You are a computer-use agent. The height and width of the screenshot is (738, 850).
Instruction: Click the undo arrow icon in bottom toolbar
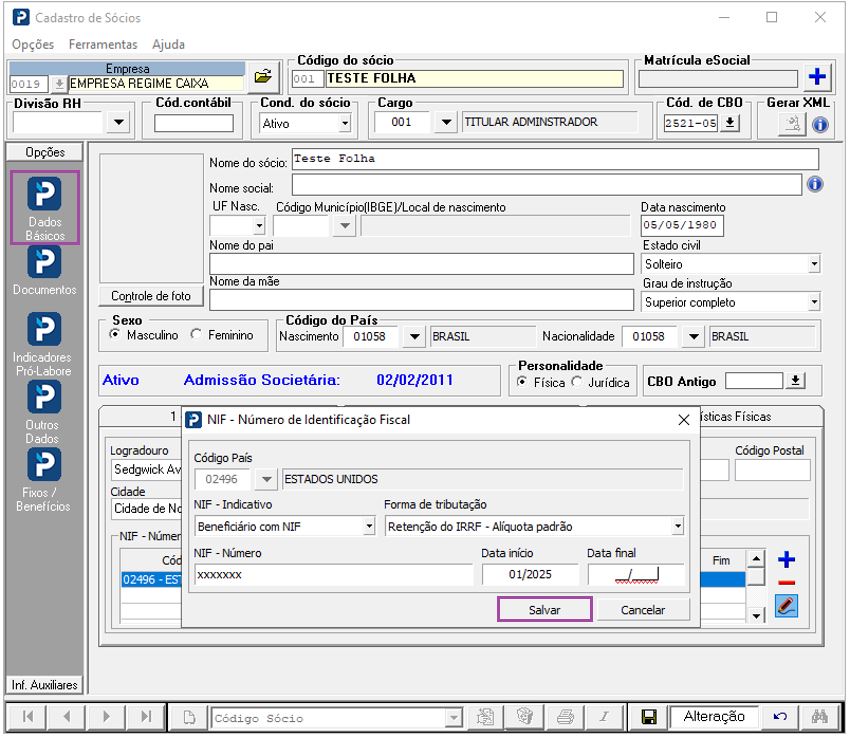[780, 717]
